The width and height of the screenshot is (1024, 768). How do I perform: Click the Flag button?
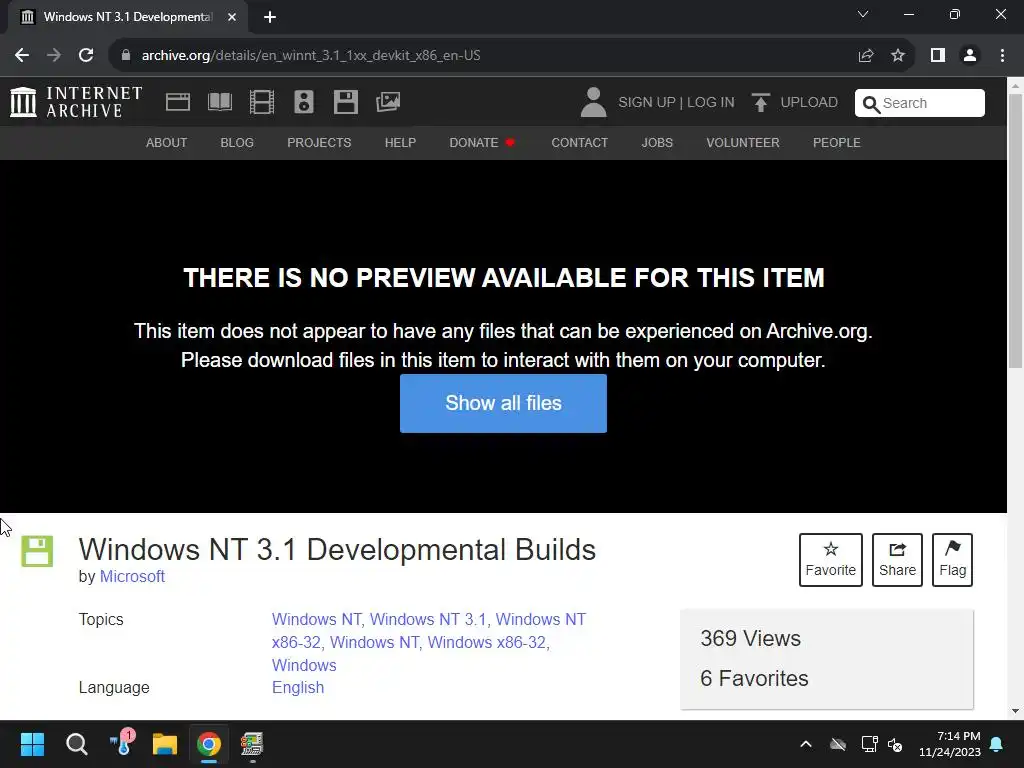[x=952, y=560]
